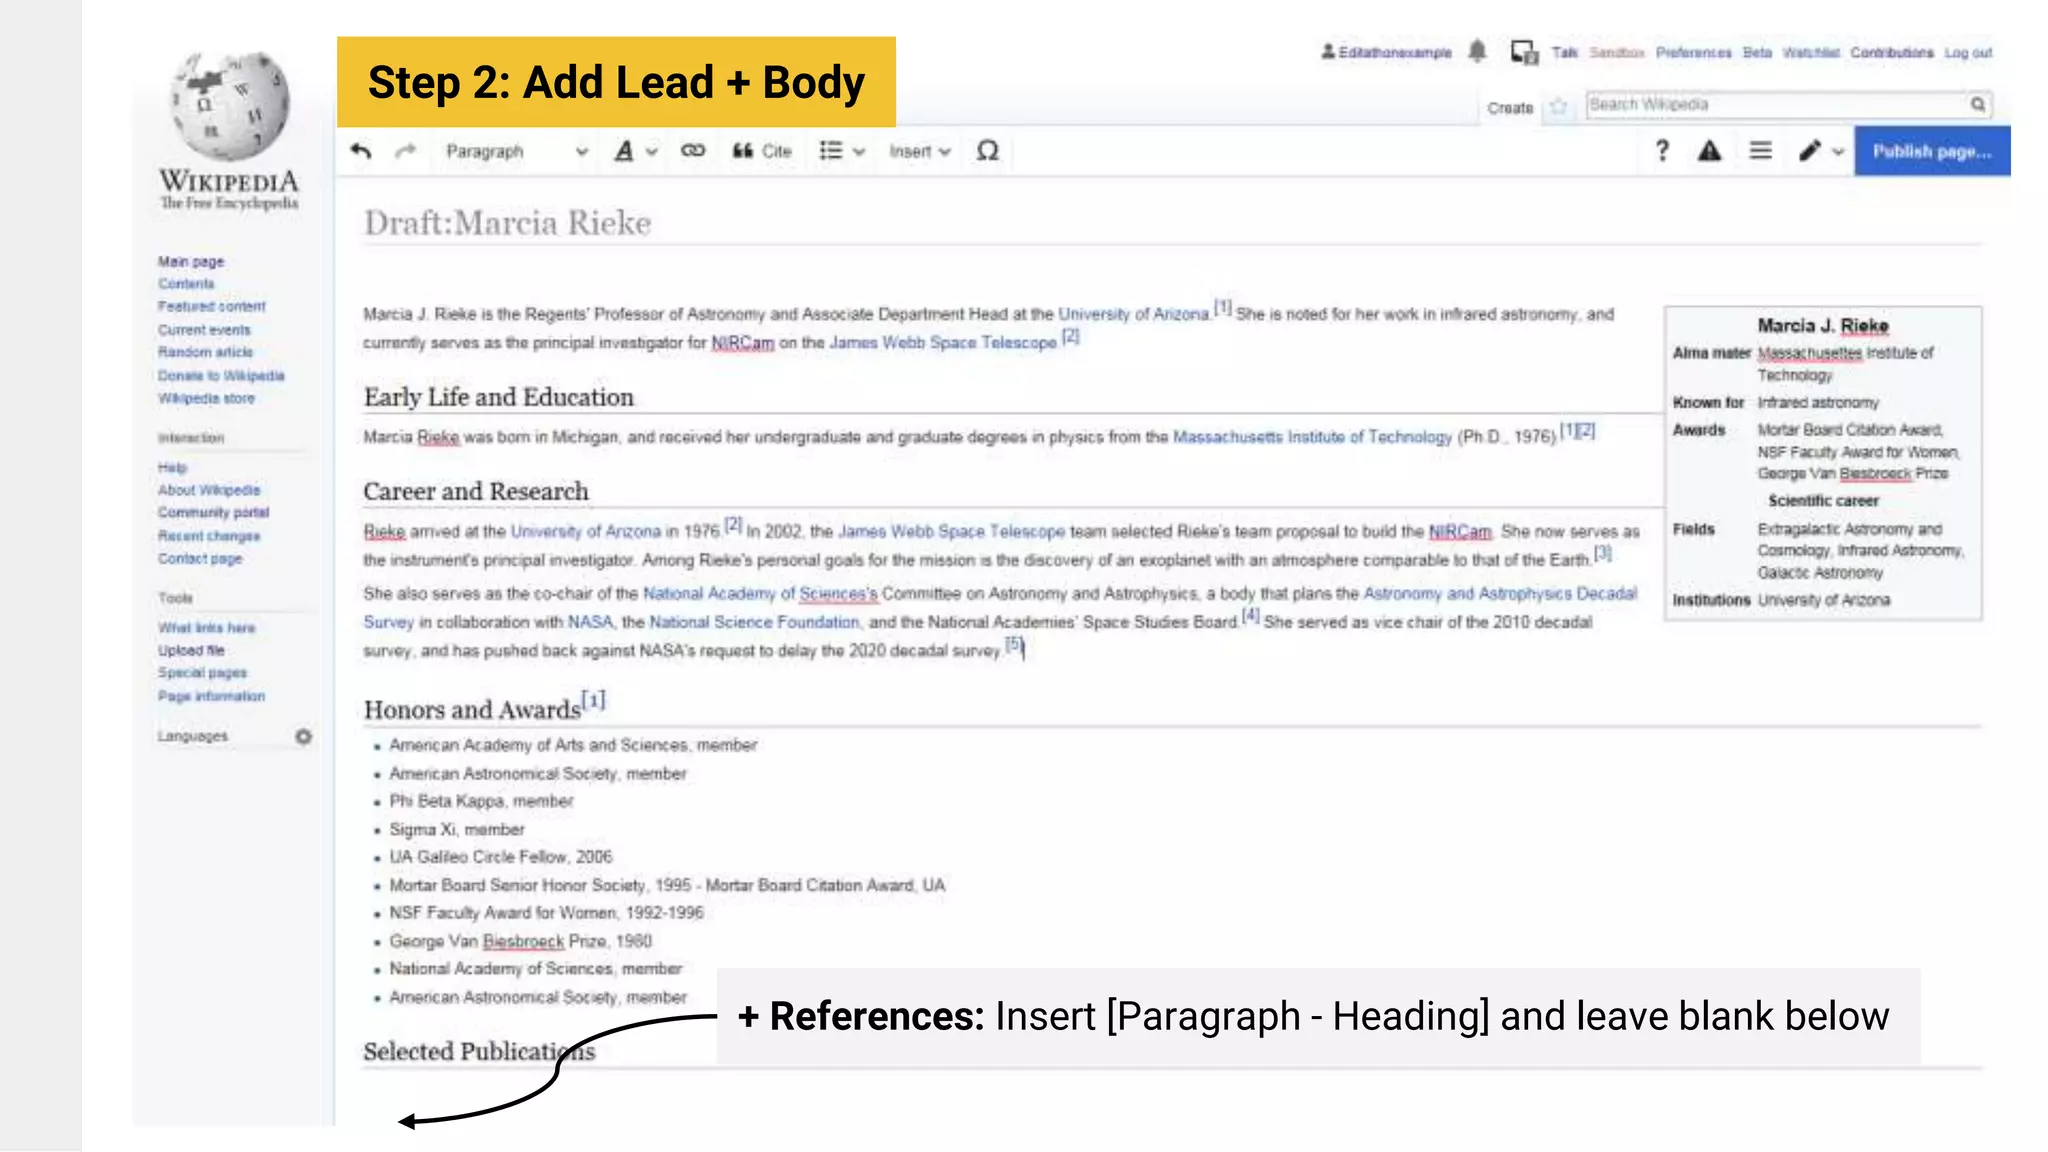Click the help question mark icon
This screenshot has height=1152, width=2048.
[x=1662, y=151]
